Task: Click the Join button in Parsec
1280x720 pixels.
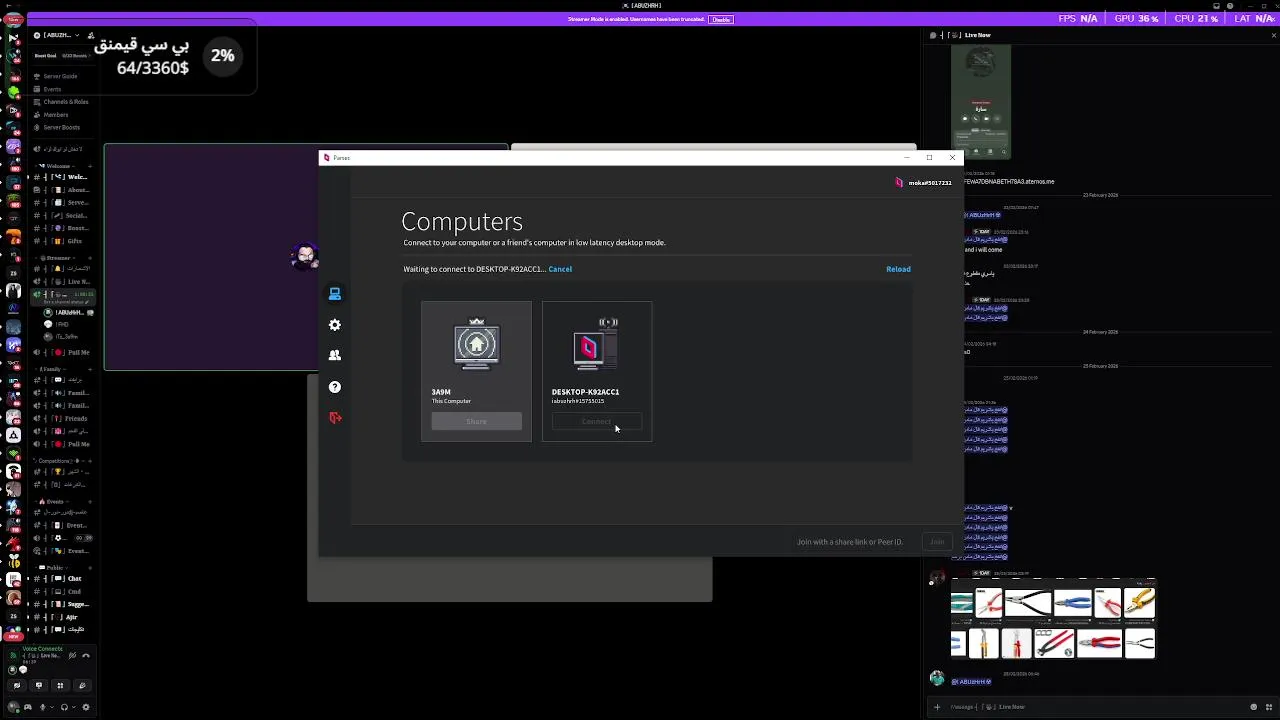Action: (x=937, y=542)
